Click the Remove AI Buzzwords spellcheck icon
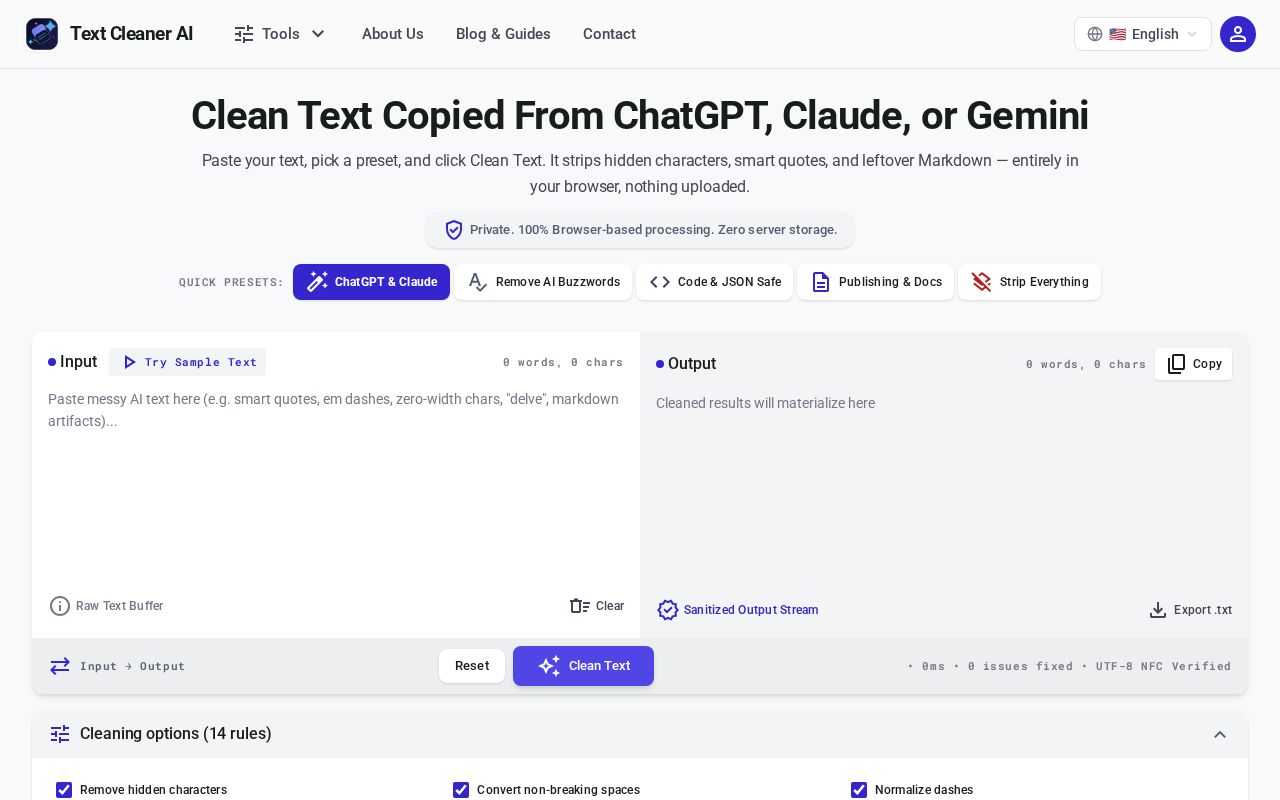The height and width of the screenshot is (800, 1280). pos(478,282)
